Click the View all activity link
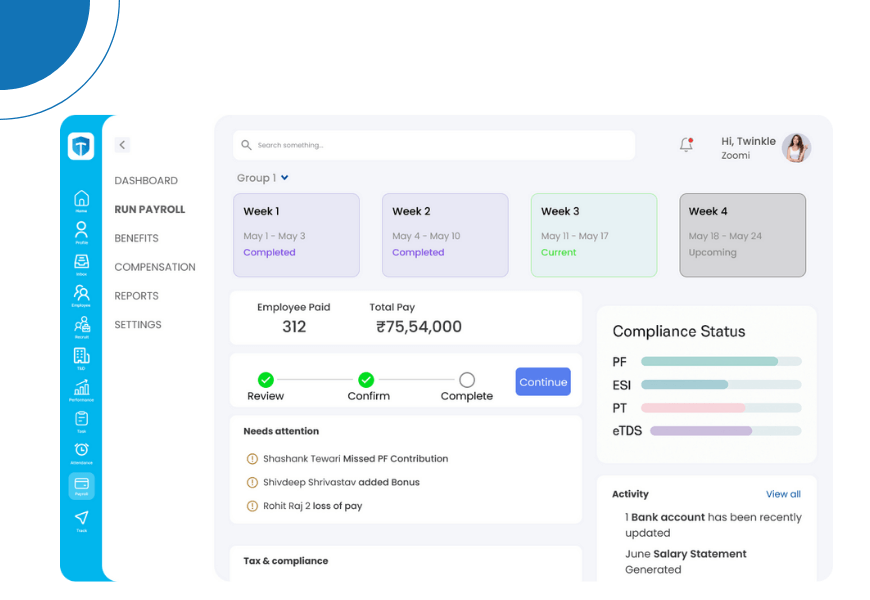The height and width of the screenshot is (600, 870). tap(783, 494)
